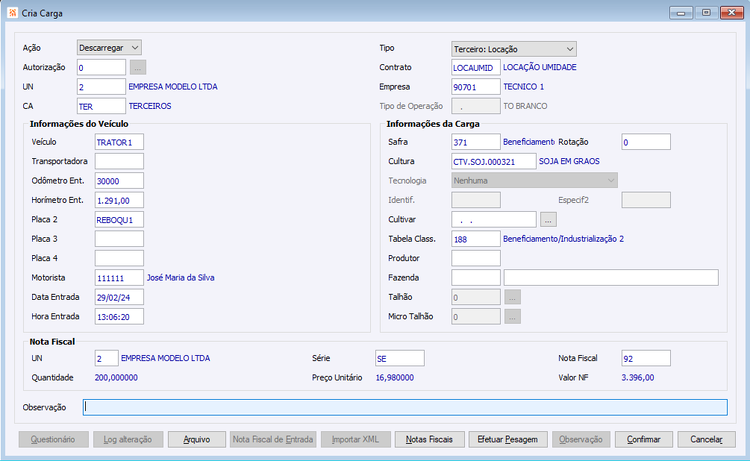Screen dimensions: 750x461
Task: Click the Importar XML button
Action: (355, 439)
